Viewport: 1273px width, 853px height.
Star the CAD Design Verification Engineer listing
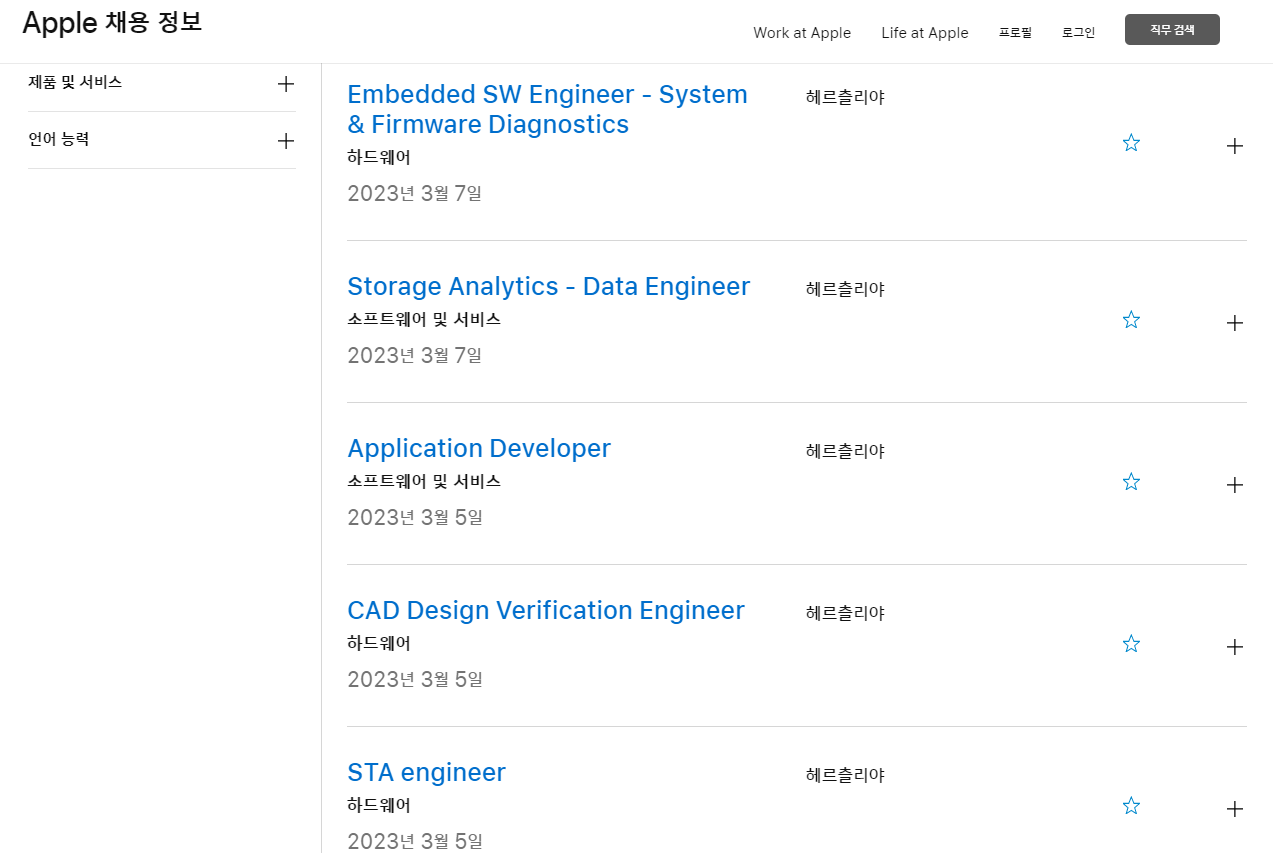[1131, 644]
